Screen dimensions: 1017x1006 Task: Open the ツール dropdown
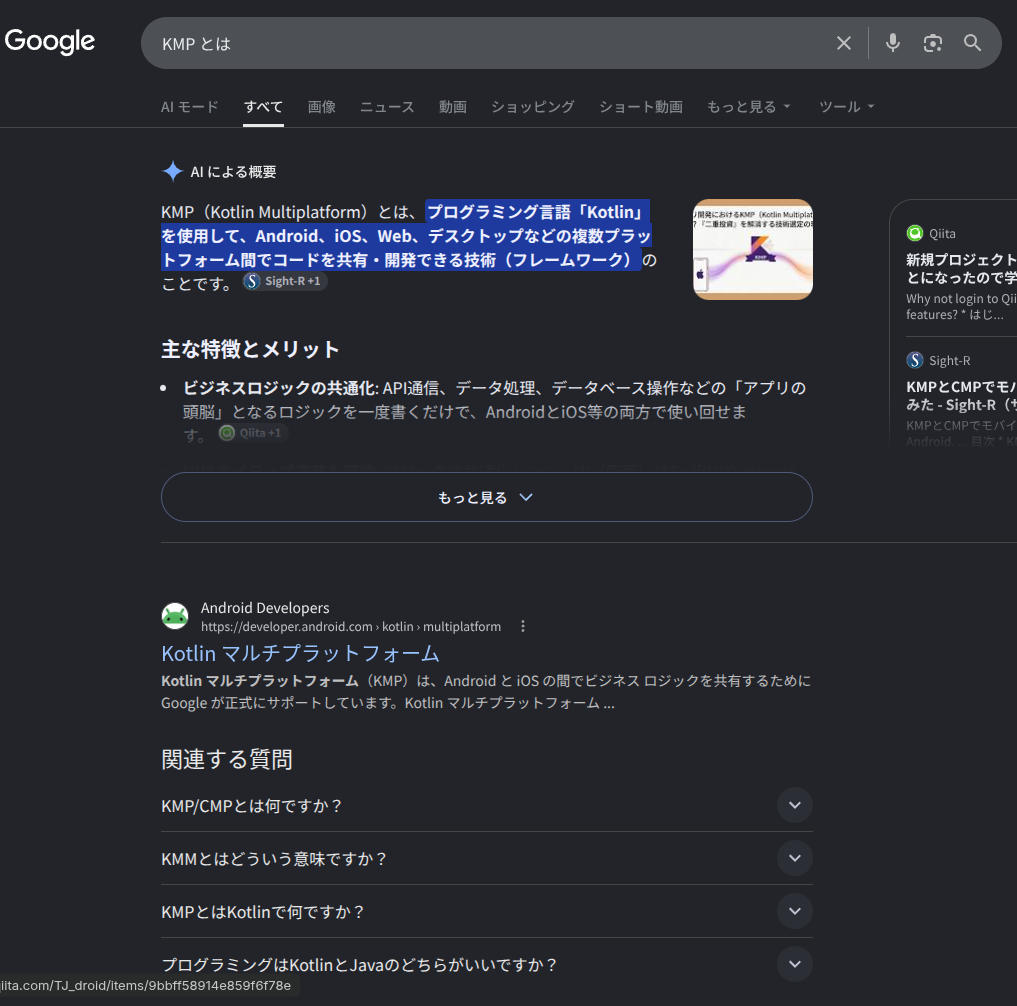(846, 106)
